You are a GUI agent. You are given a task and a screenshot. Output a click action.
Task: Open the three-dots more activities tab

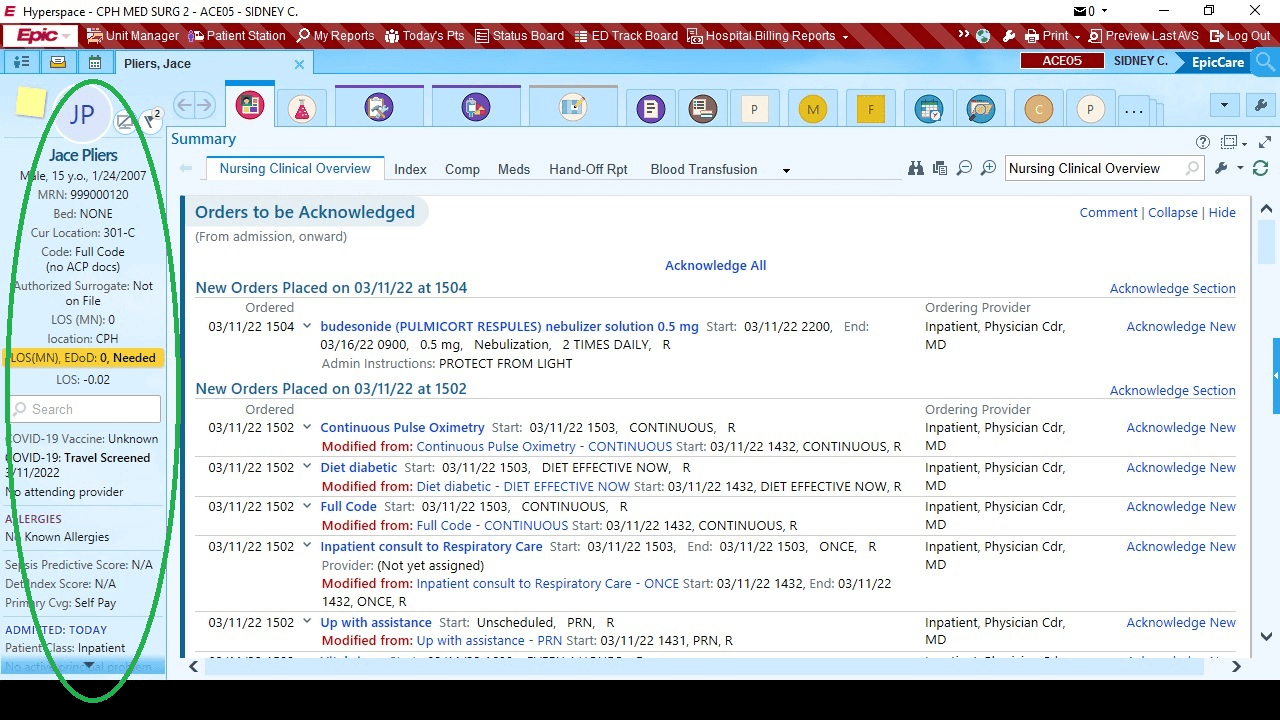pyautogui.click(x=1133, y=110)
